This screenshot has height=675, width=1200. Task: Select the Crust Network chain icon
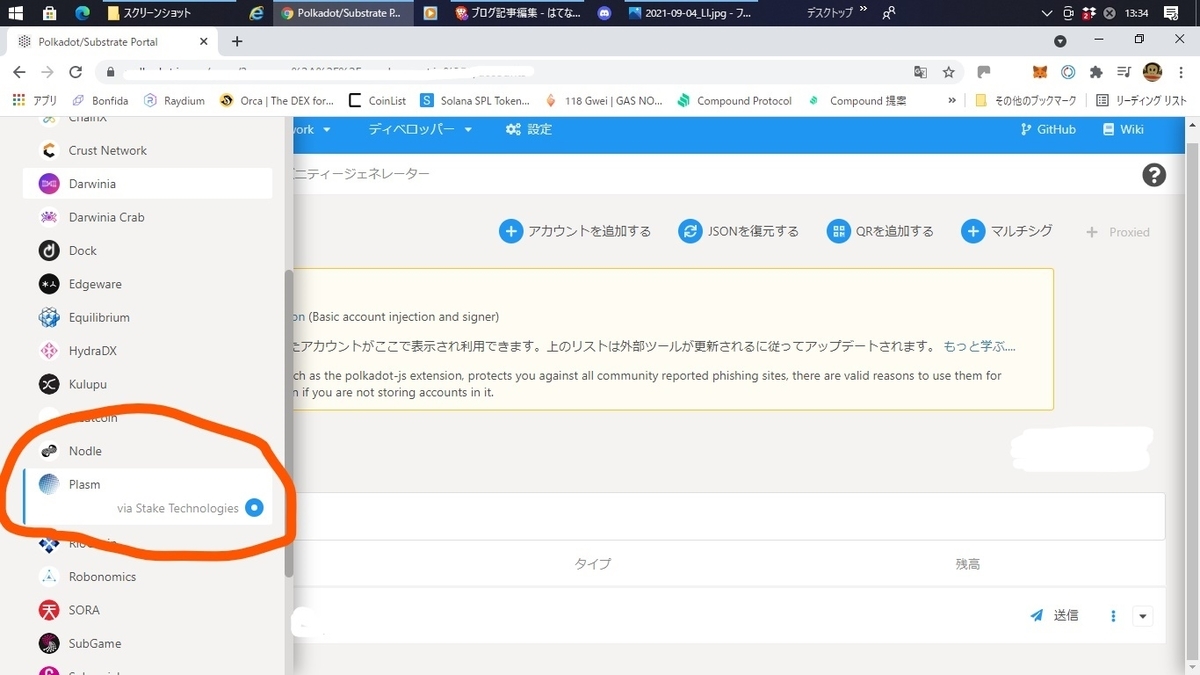click(x=49, y=151)
